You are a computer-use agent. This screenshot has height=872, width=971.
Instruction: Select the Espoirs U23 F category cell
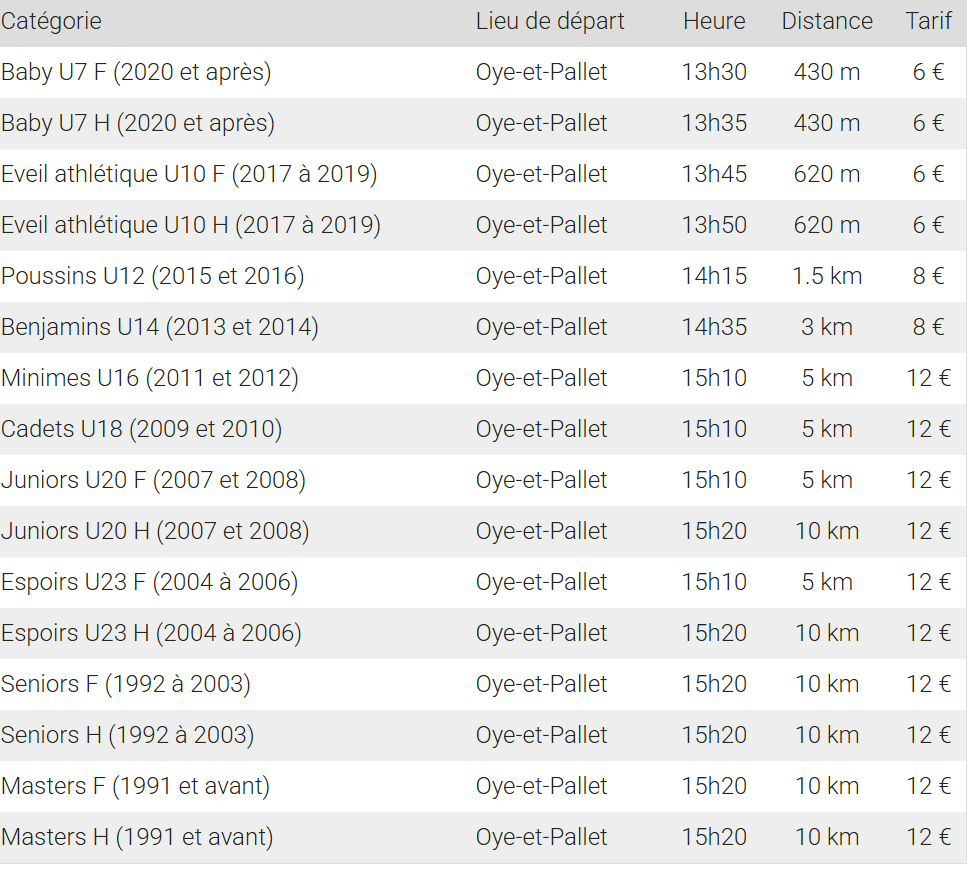[150, 582]
